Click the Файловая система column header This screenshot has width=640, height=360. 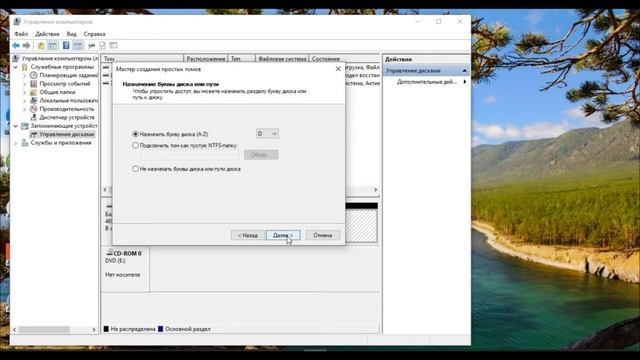click(282, 59)
